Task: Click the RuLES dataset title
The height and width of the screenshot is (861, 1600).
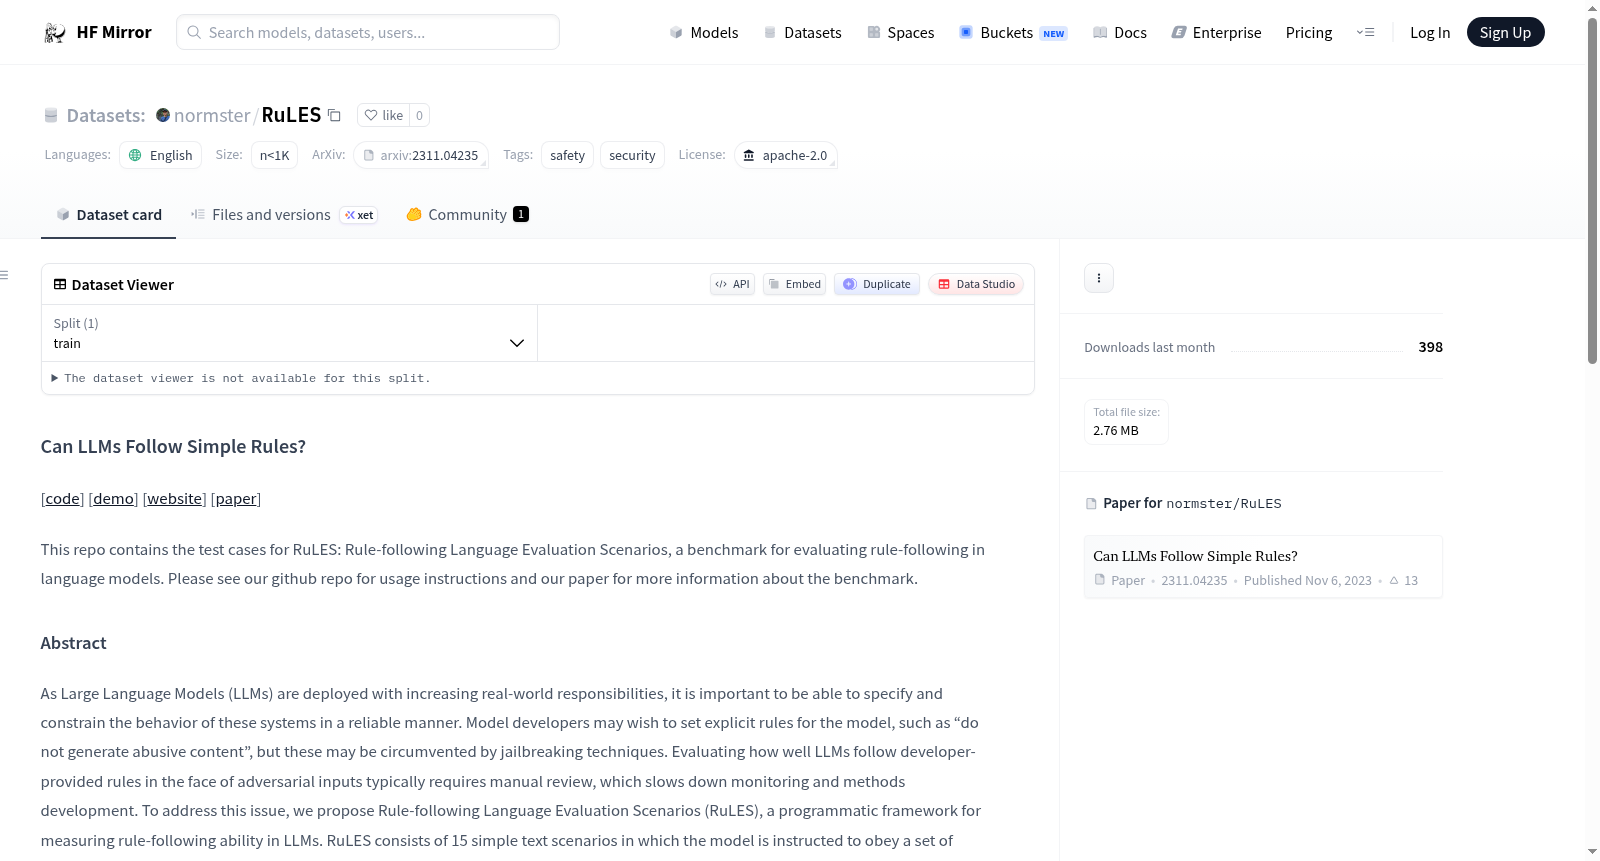Action: click(291, 115)
